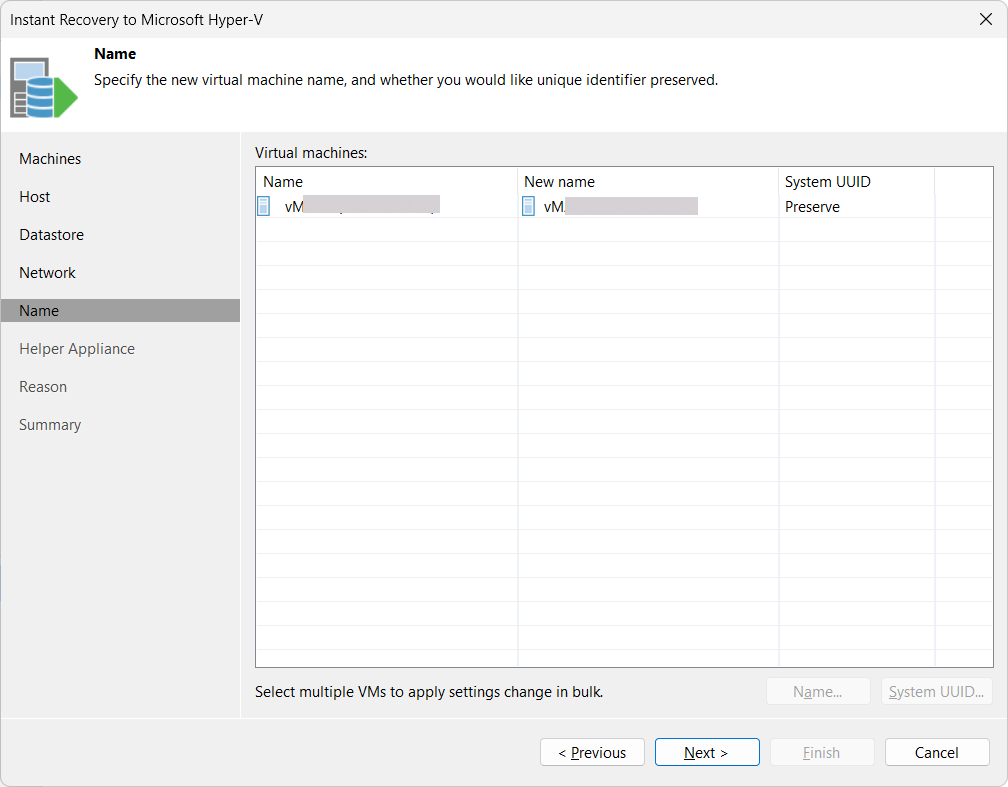Open the Helper Appliance step
1008x787 pixels.
77,348
